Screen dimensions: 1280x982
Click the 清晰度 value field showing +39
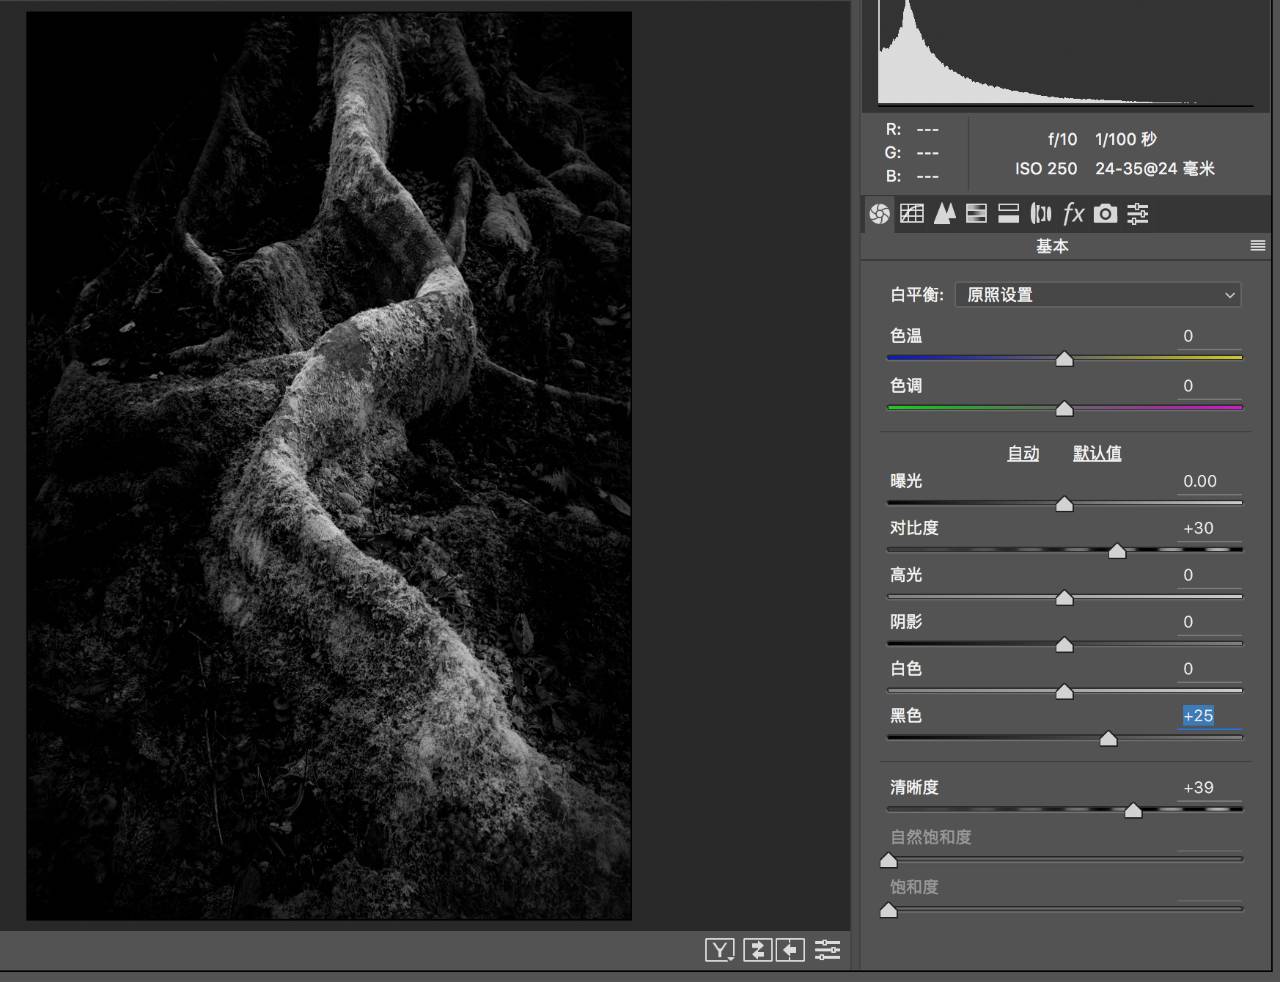[x=1209, y=788]
